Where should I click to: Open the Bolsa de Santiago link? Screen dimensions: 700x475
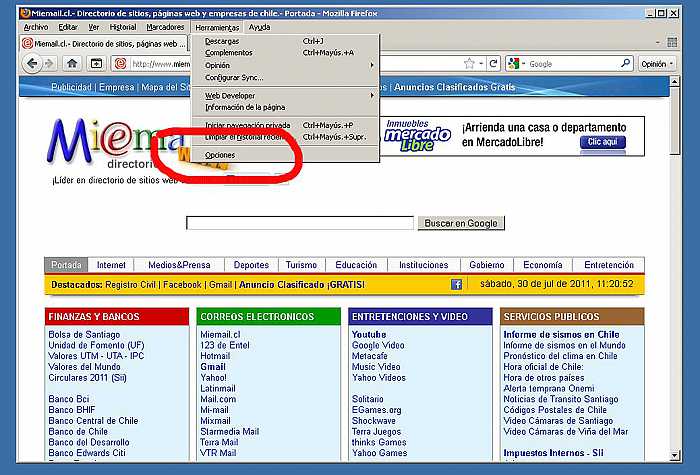(x=84, y=334)
